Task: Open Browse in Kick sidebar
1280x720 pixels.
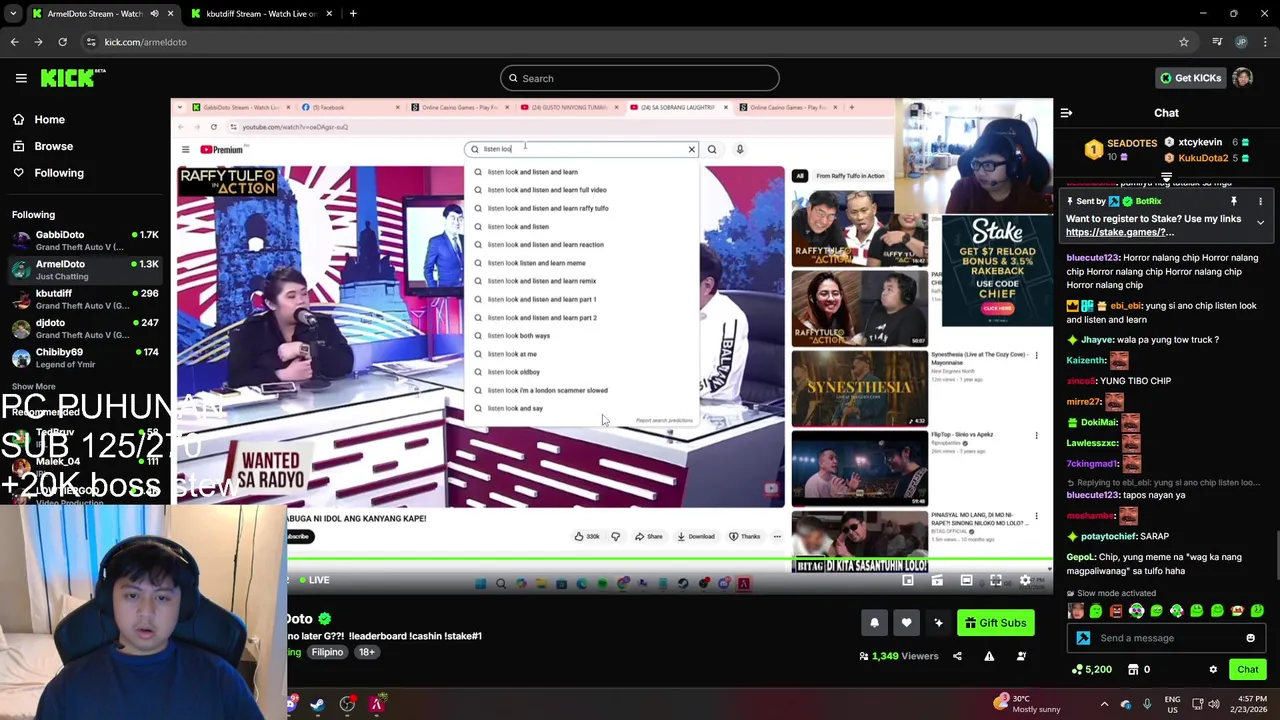Action: click(43, 146)
